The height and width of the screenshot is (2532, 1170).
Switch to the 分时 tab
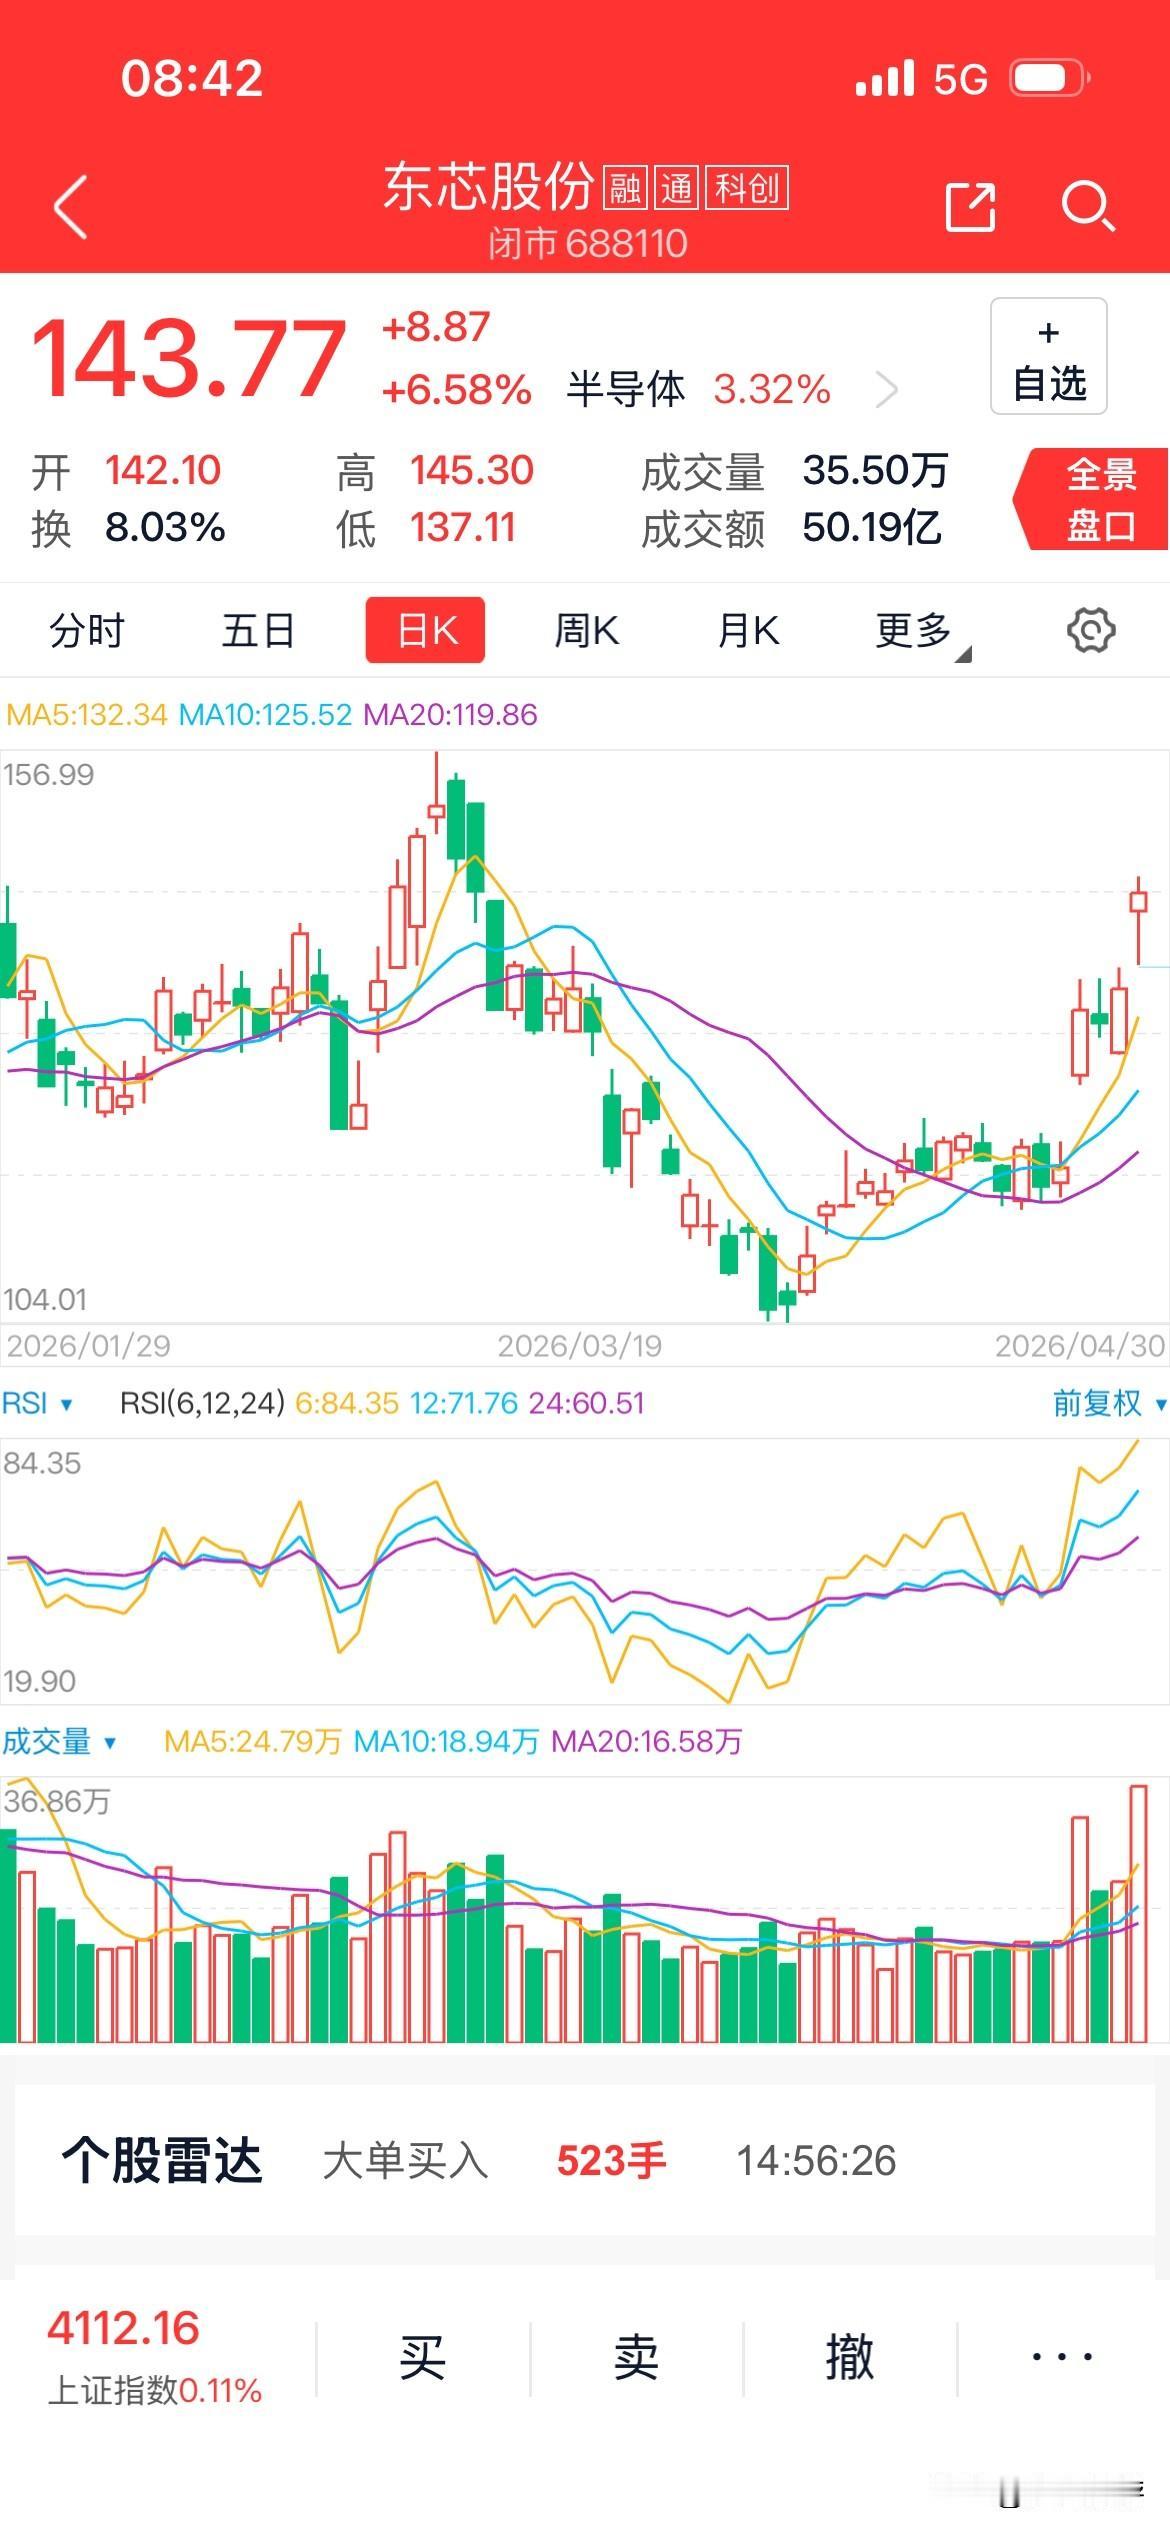[86, 631]
